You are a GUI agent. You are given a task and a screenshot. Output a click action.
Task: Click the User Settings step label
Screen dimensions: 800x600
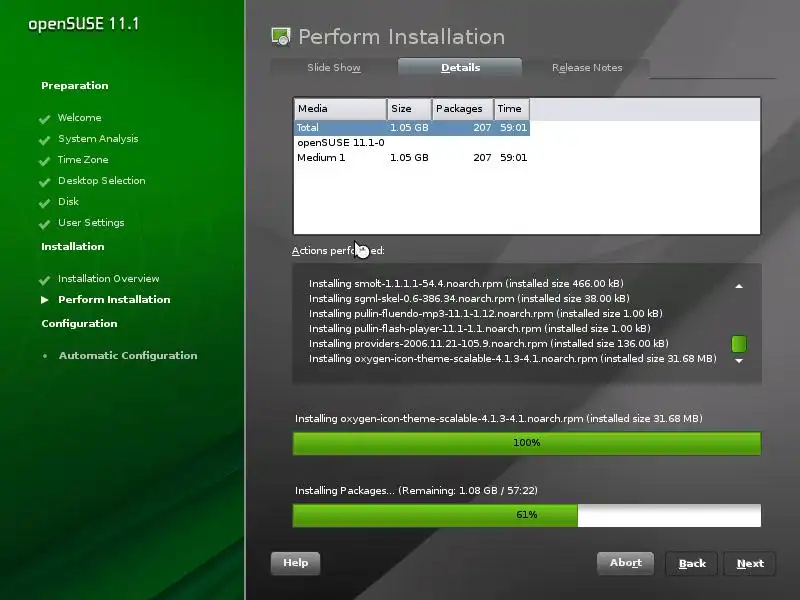pos(91,223)
